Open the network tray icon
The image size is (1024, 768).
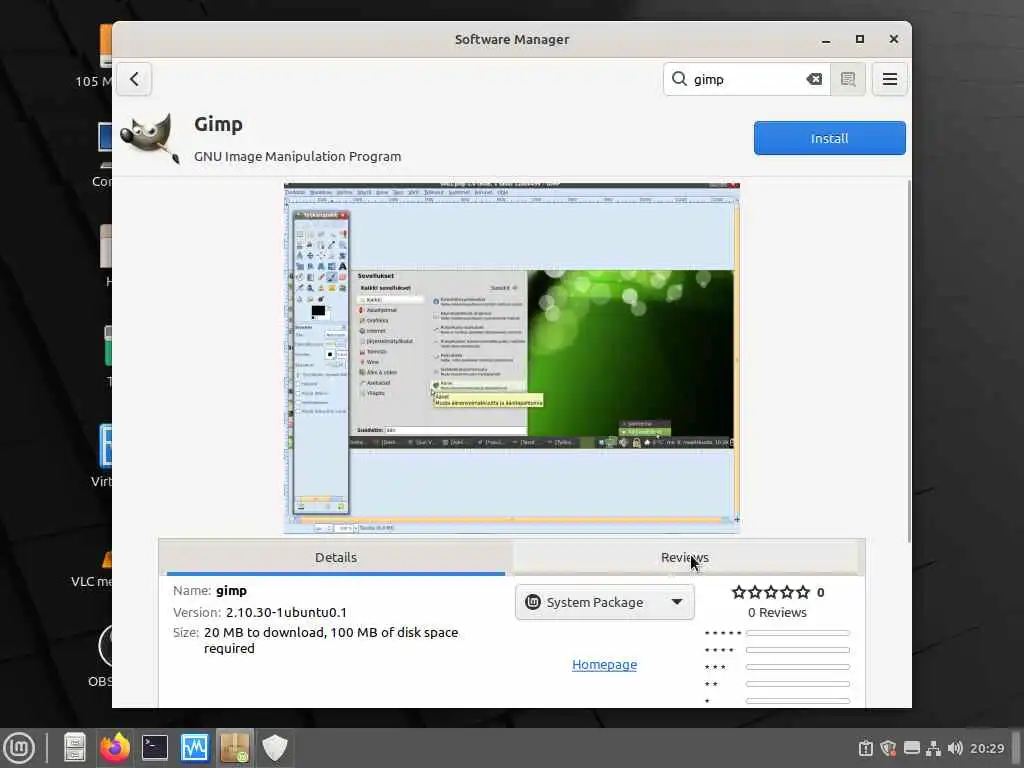point(934,748)
